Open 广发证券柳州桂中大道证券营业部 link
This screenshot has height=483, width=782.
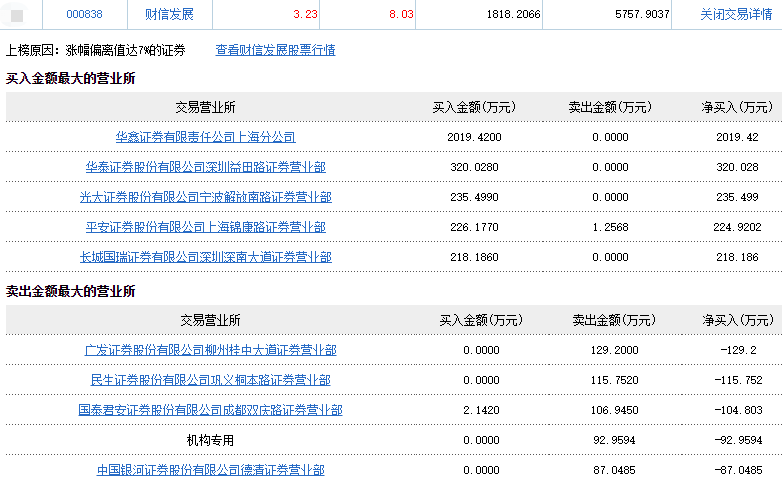(x=210, y=350)
